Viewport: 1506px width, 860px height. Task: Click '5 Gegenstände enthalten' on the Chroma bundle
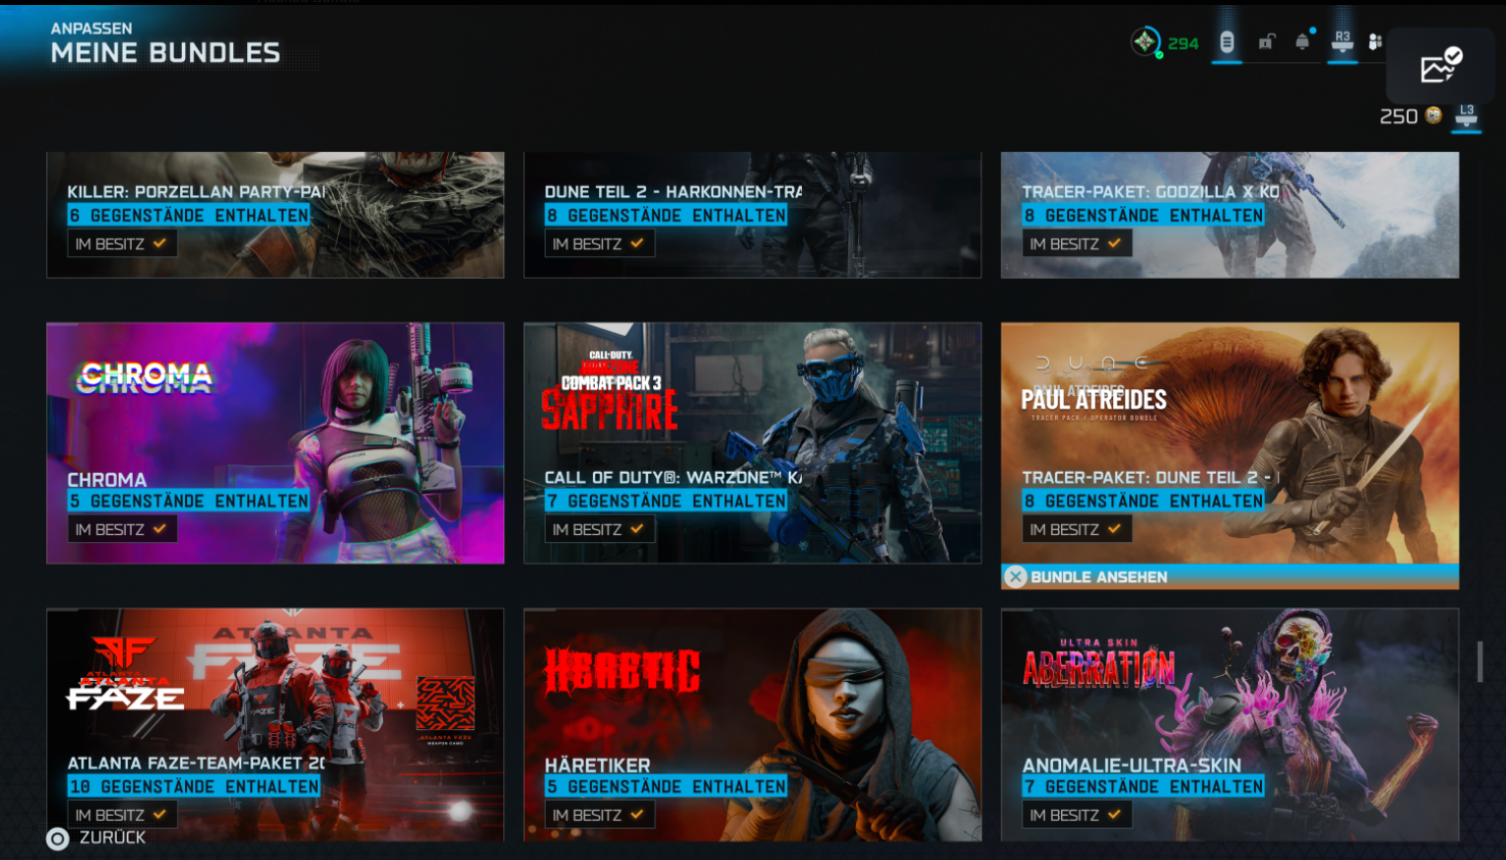(x=189, y=501)
